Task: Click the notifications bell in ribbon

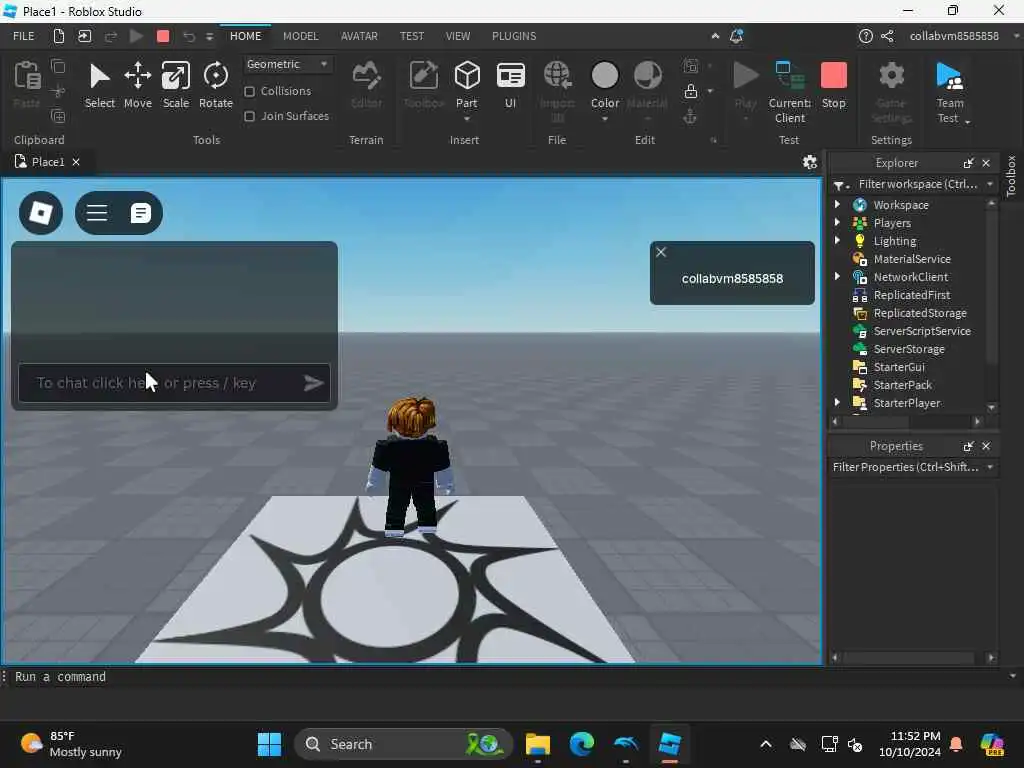Action: coord(737,36)
